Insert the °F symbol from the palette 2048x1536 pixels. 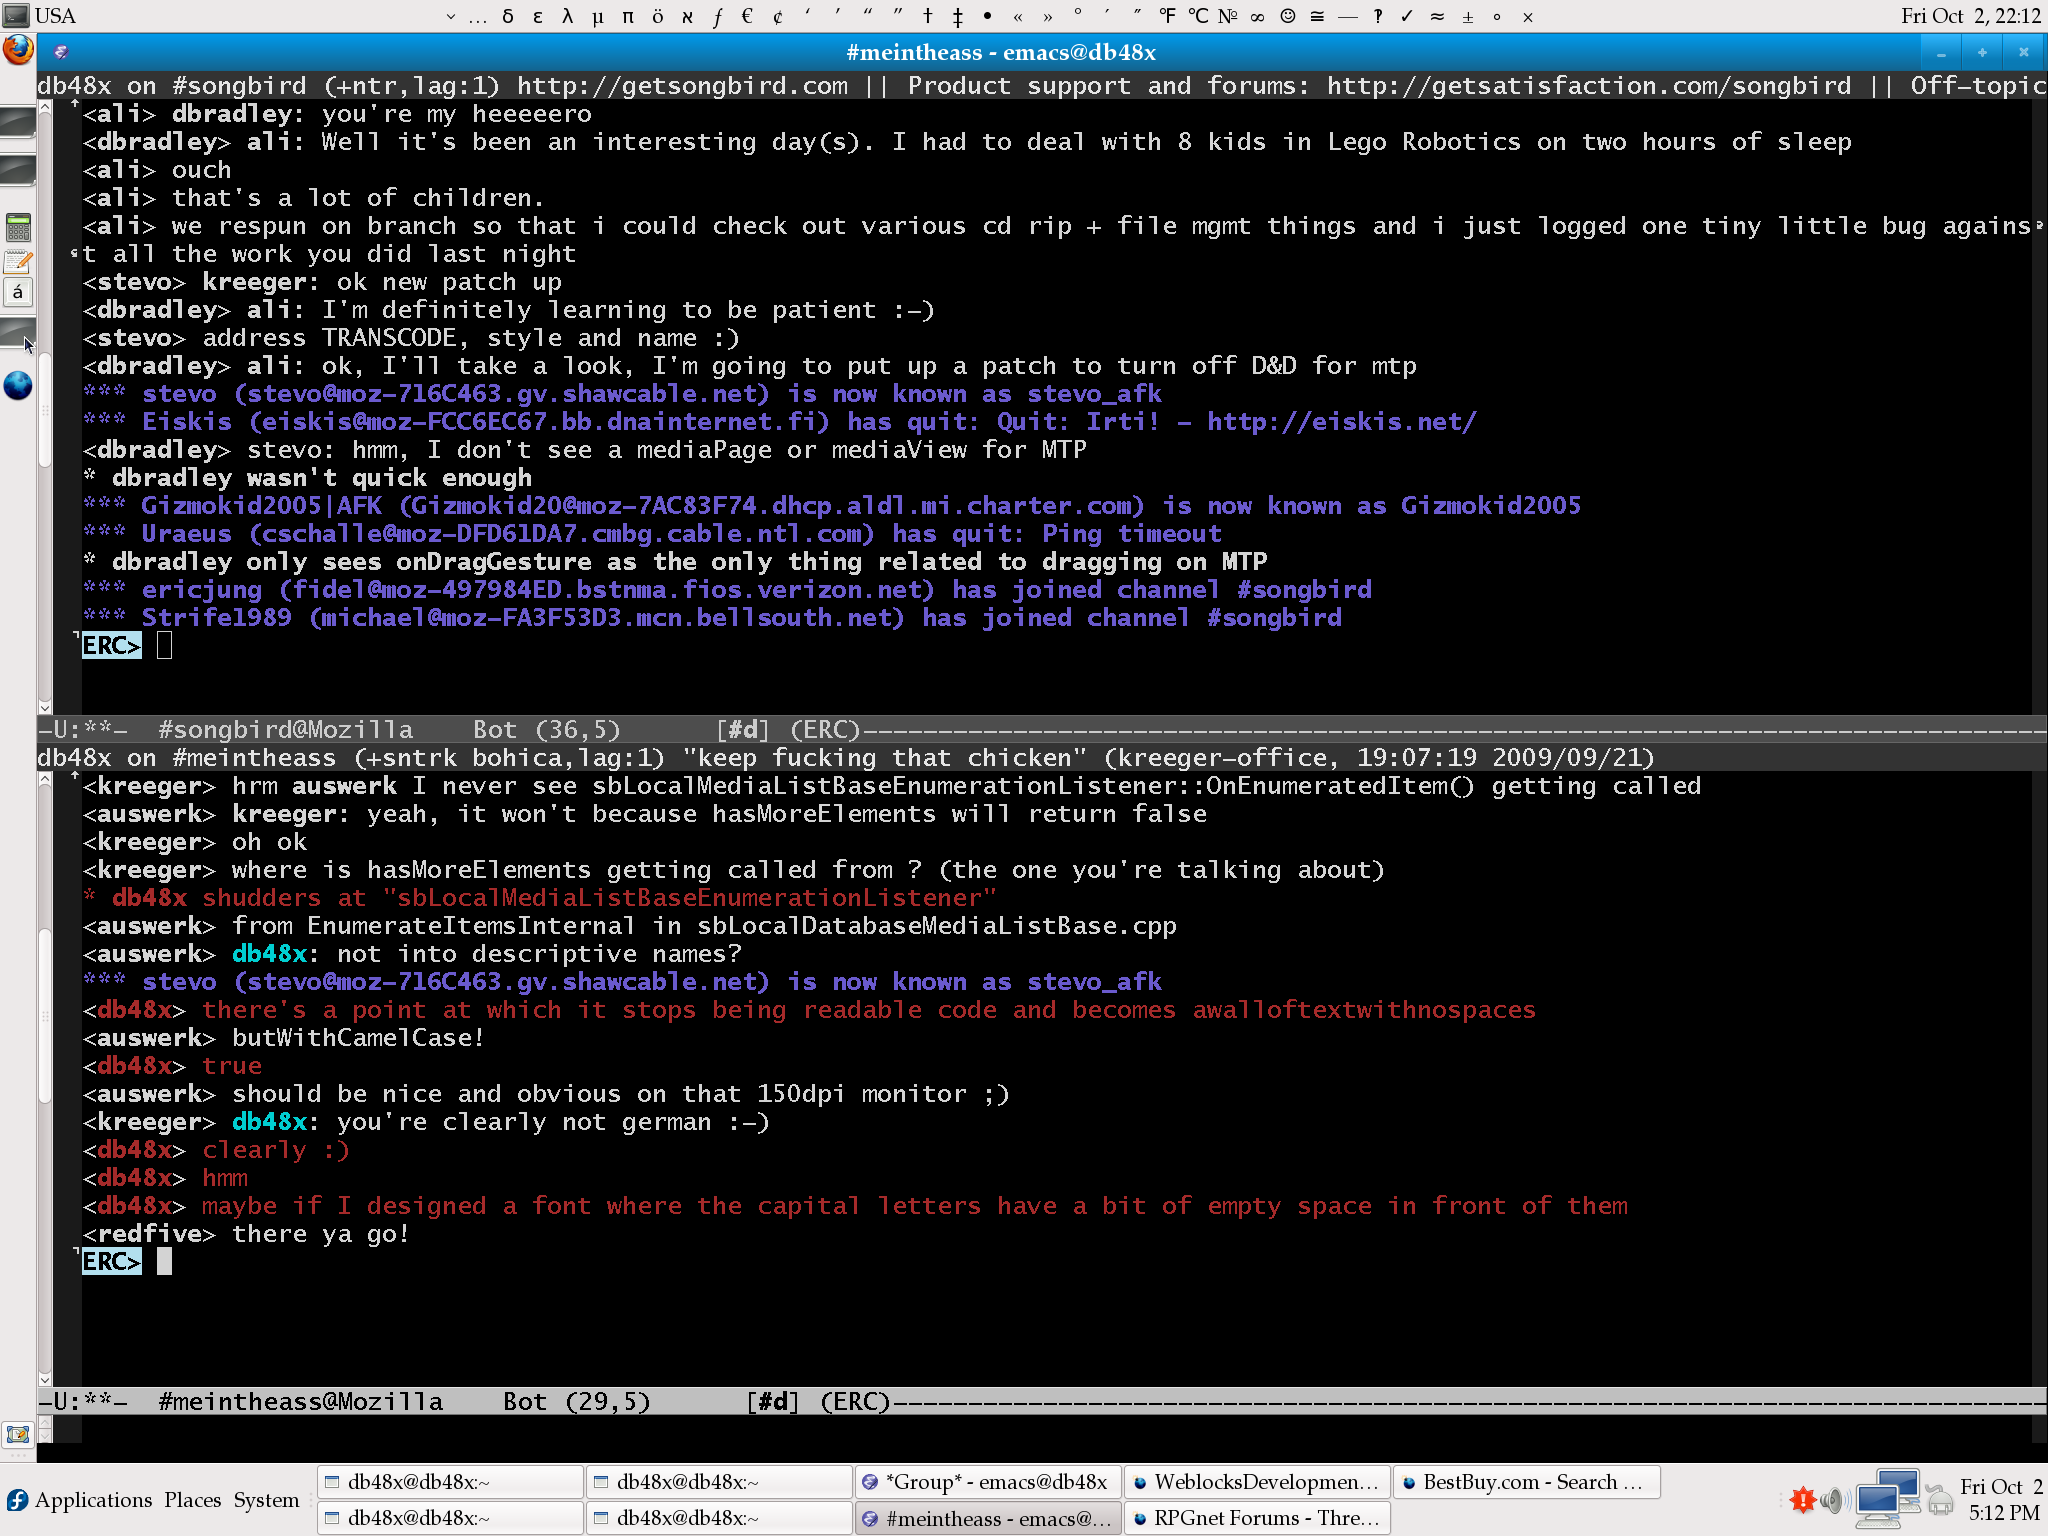pyautogui.click(x=1167, y=16)
